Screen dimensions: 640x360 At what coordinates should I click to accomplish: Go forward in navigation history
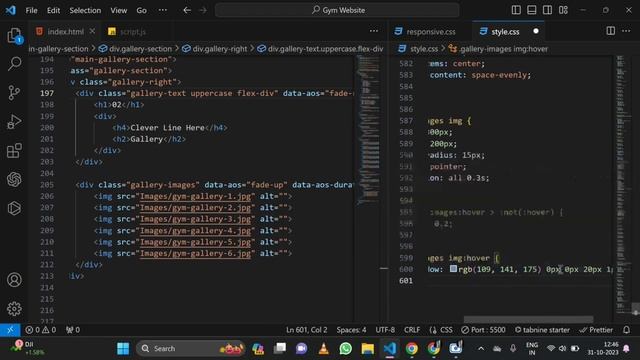click(203, 10)
